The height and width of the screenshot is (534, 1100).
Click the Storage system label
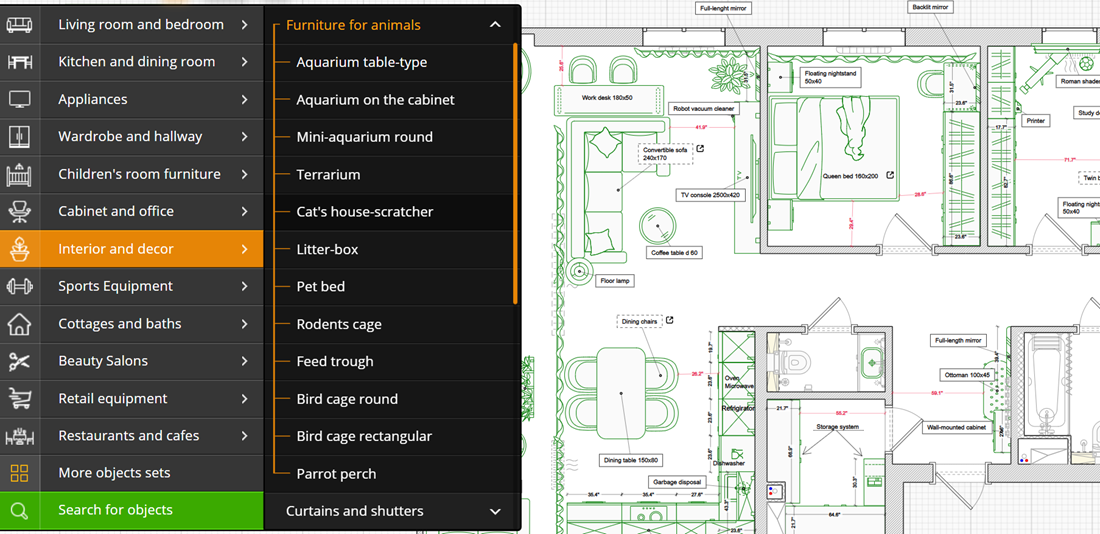(x=837, y=427)
